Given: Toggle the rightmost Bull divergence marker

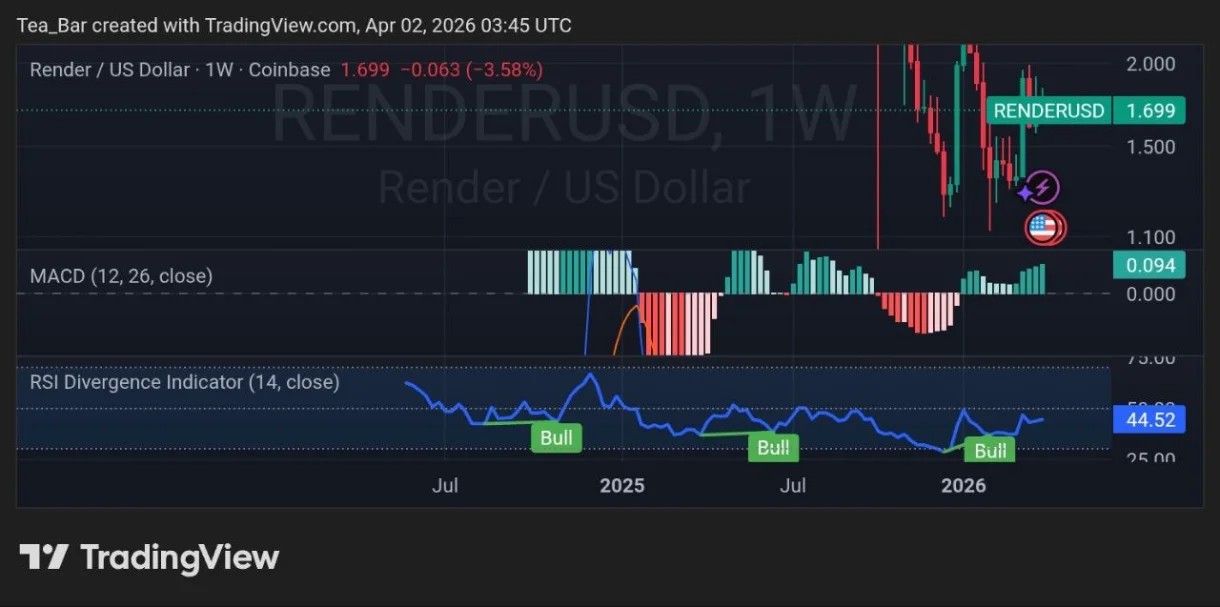Looking at the screenshot, I should (x=989, y=451).
